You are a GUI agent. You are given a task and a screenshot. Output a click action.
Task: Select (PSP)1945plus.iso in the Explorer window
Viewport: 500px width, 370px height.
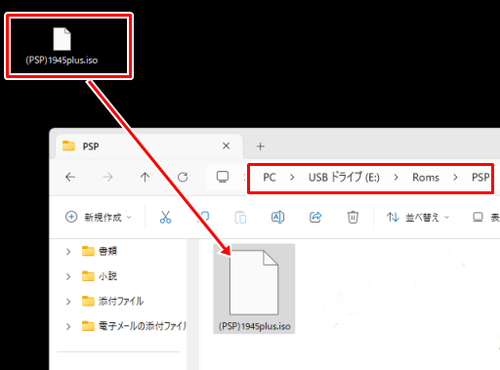click(254, 289)
